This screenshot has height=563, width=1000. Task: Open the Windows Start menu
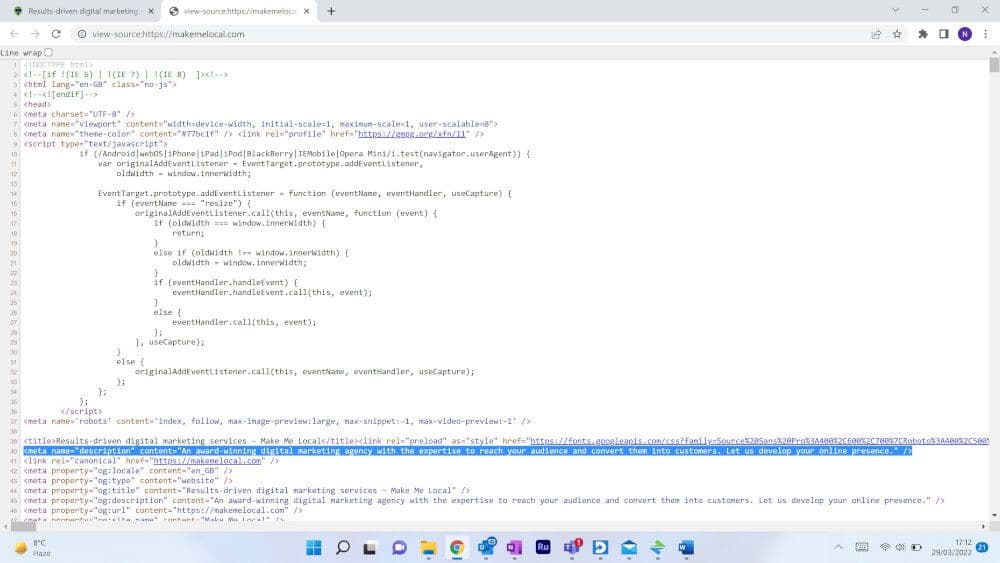click(313, 547)
